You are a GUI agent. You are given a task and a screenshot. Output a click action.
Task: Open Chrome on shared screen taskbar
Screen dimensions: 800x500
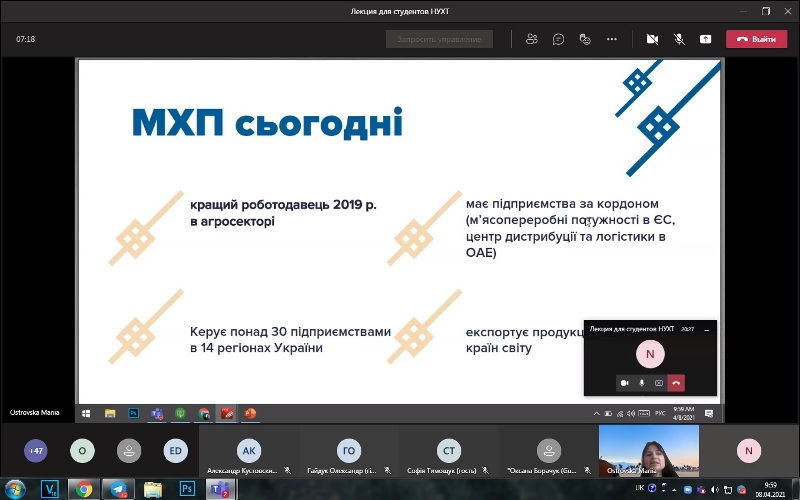[204, 413]
